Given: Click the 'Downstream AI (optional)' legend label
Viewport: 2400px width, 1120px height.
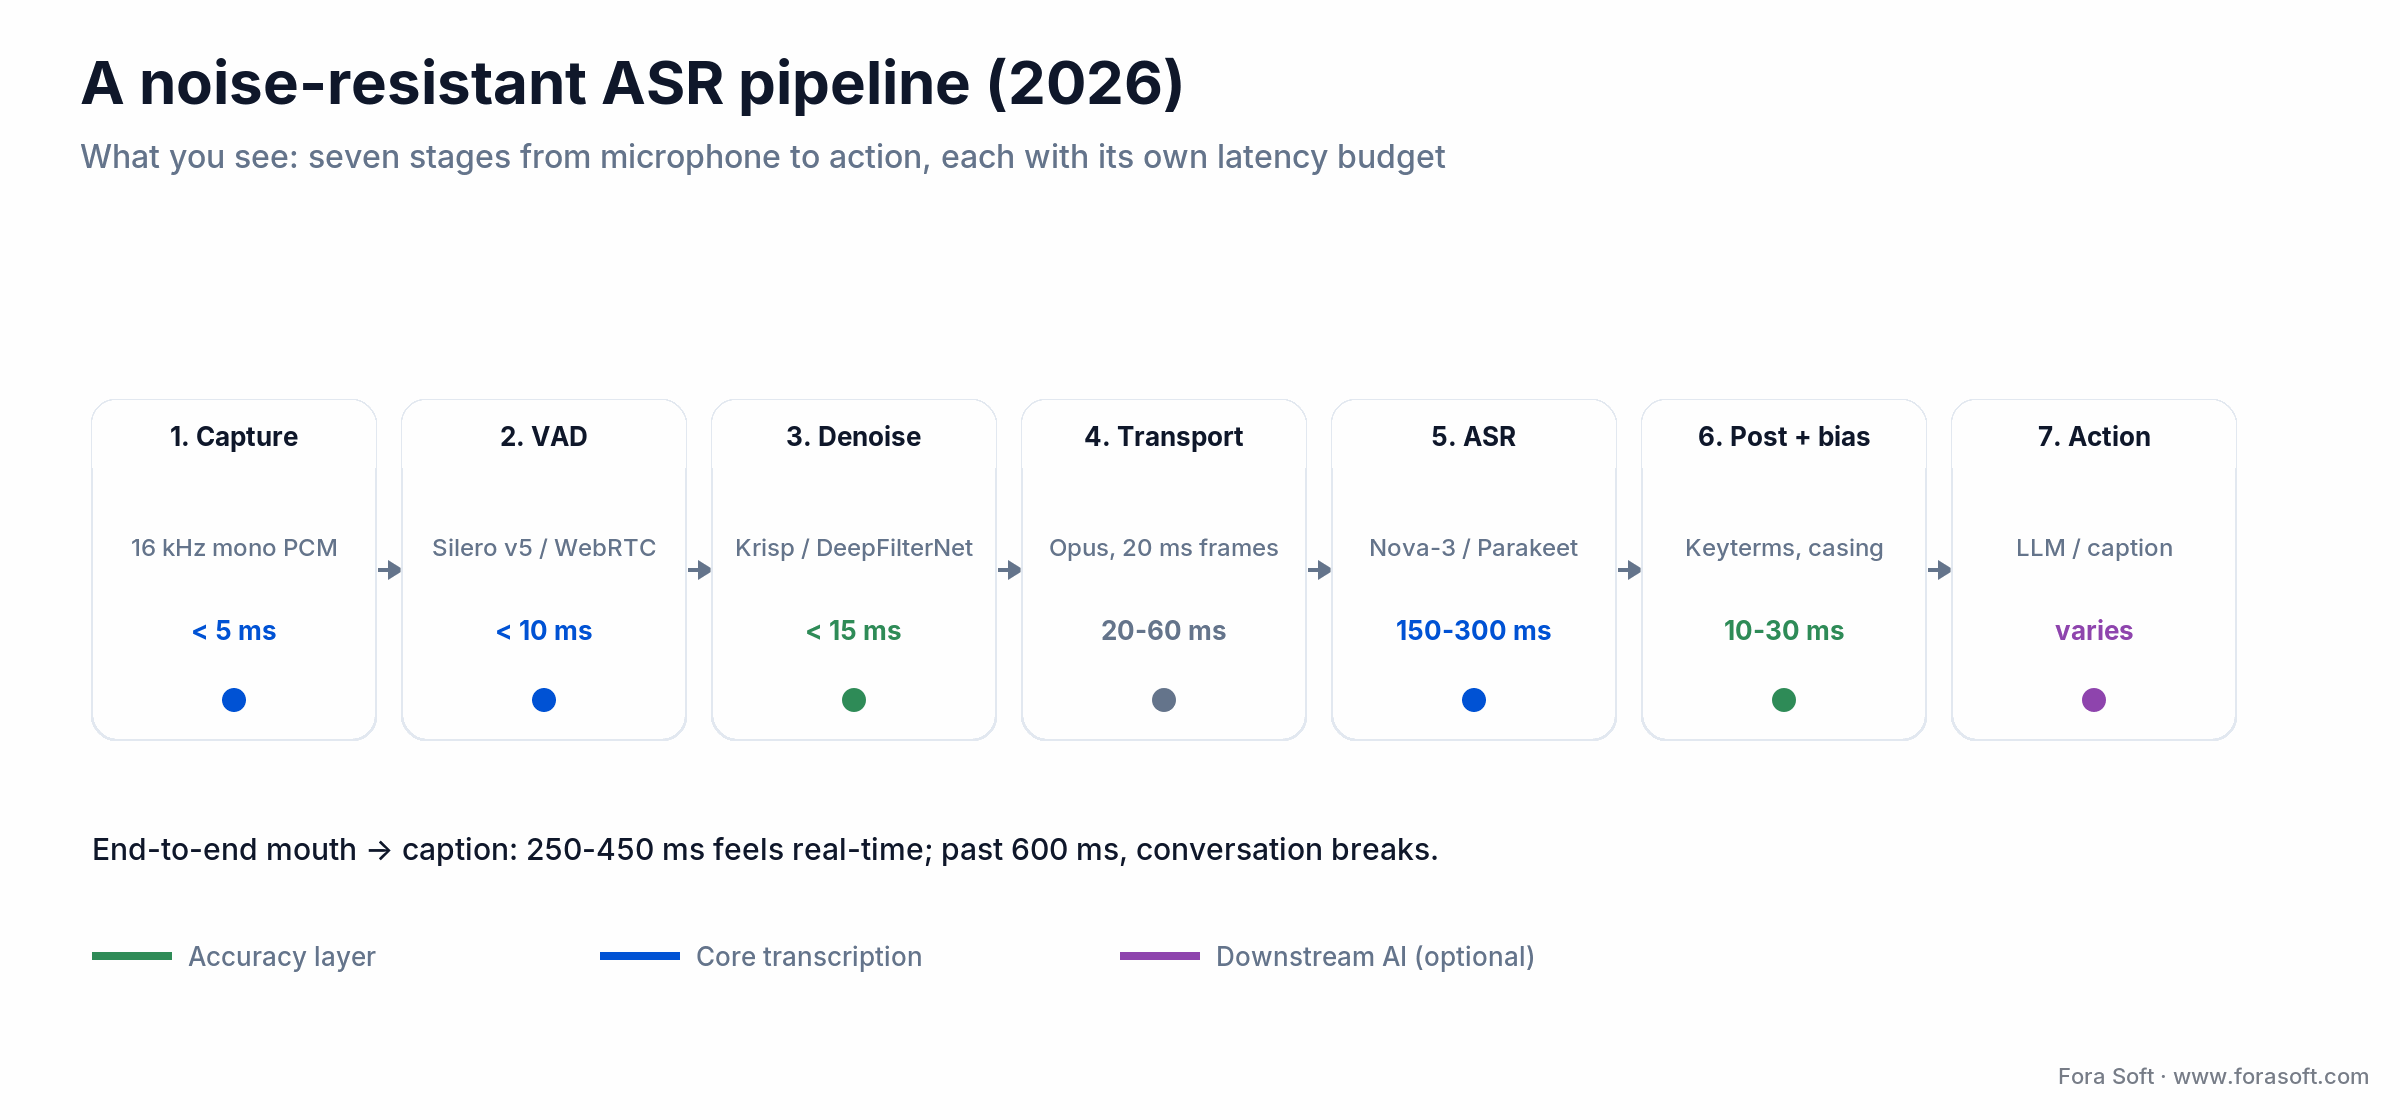Looking at the screenshot, I should tap(1375, 957).
